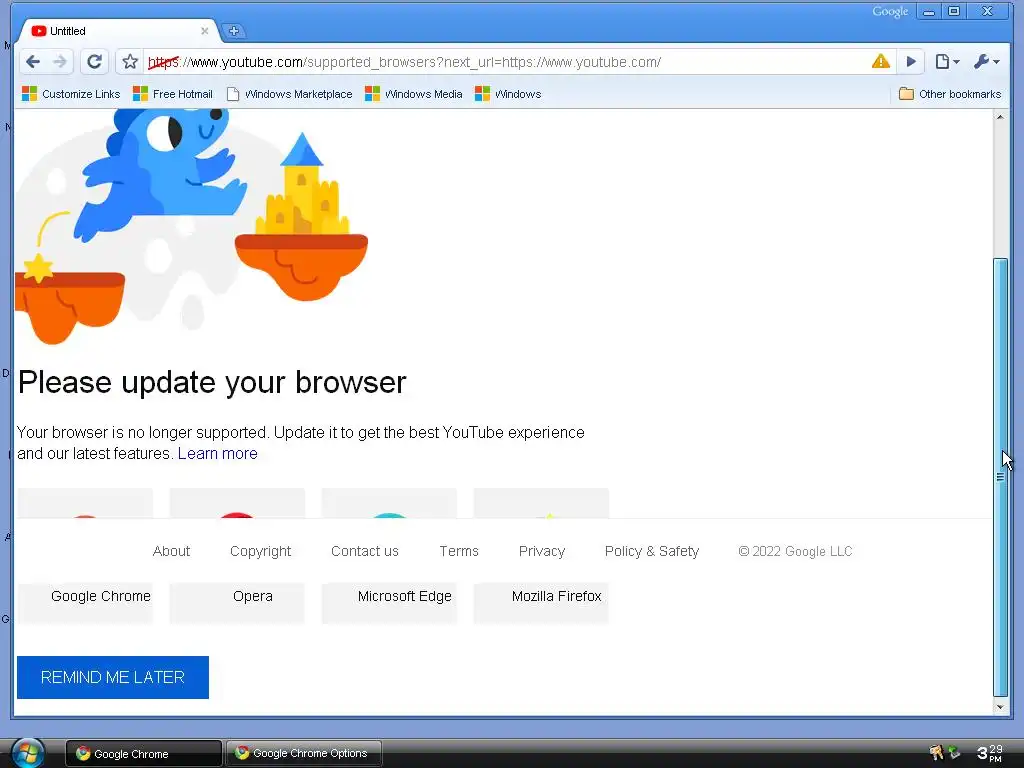This screenshot has height=768, width=1024.
Task: Open the wrench settings menu
Action: coord(986,62)
